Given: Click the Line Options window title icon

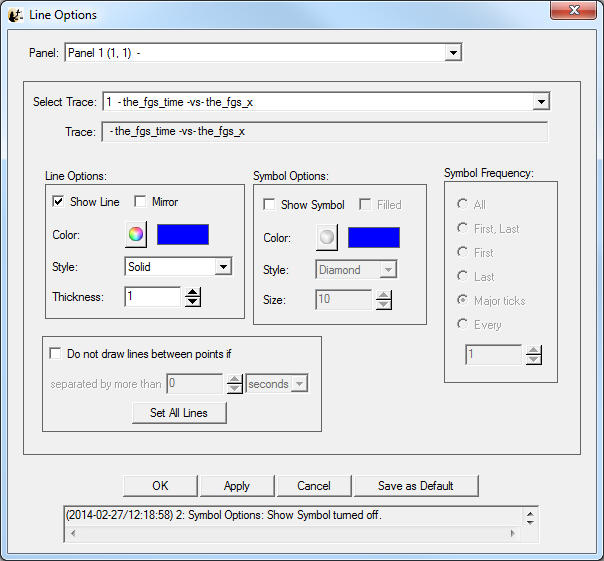Looking at the screenshot, I should 15,14.
